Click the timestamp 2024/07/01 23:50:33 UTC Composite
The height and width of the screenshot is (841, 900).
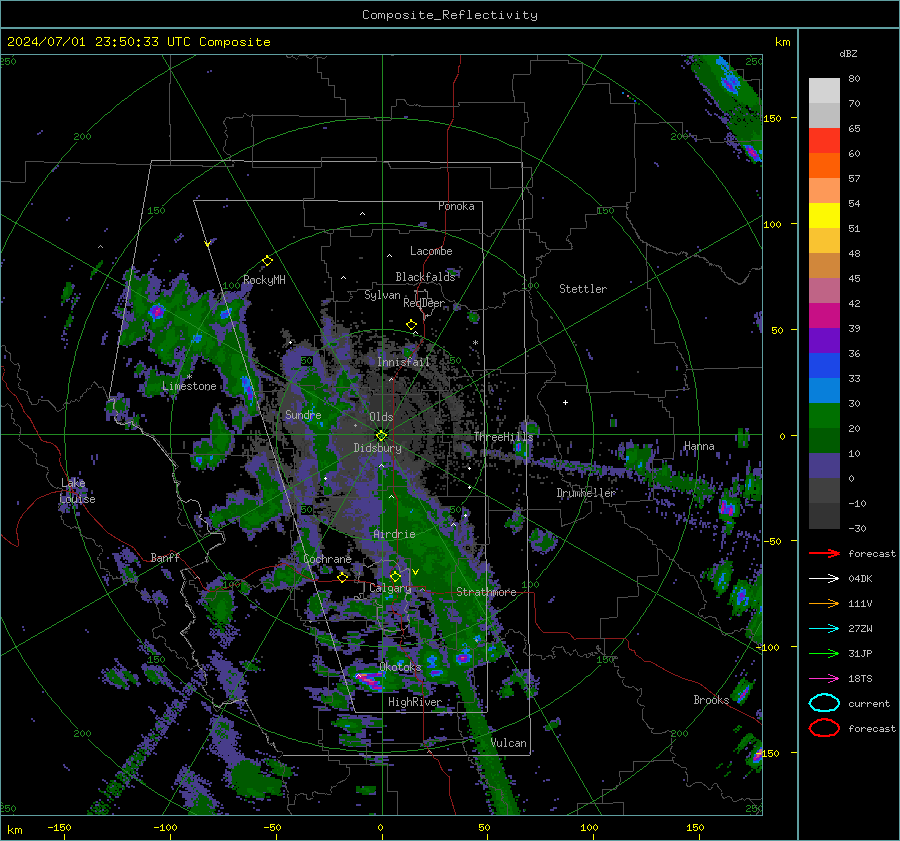click(138, 42)
